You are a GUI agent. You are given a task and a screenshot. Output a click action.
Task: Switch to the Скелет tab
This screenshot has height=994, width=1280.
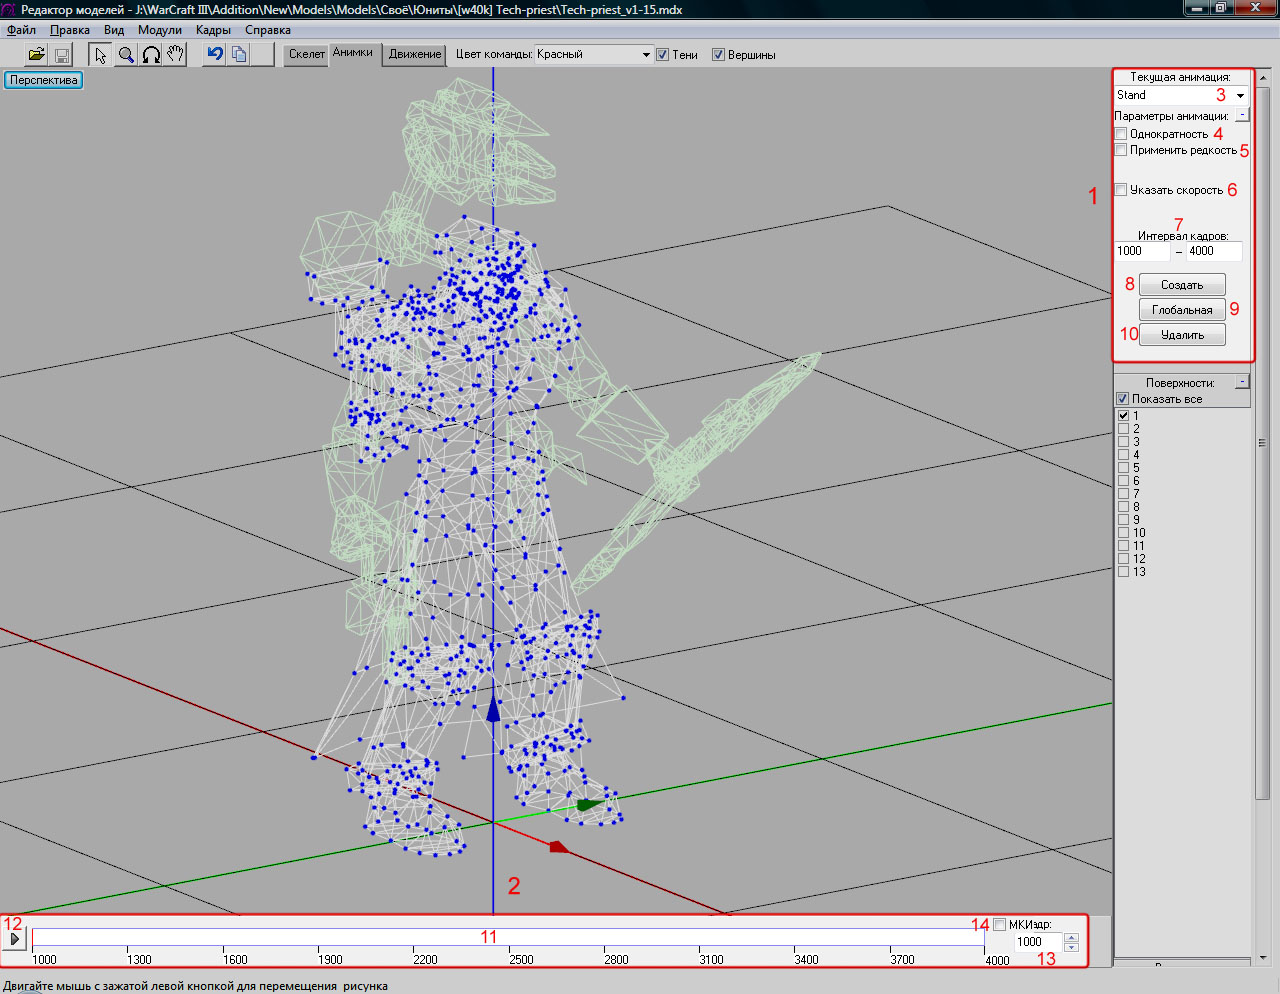click(306, 54)
